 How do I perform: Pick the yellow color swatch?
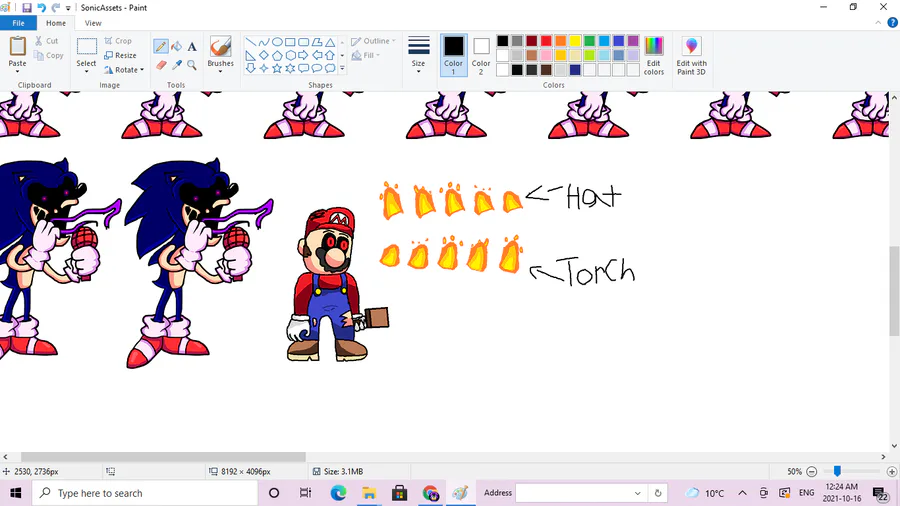coord(575,41)
